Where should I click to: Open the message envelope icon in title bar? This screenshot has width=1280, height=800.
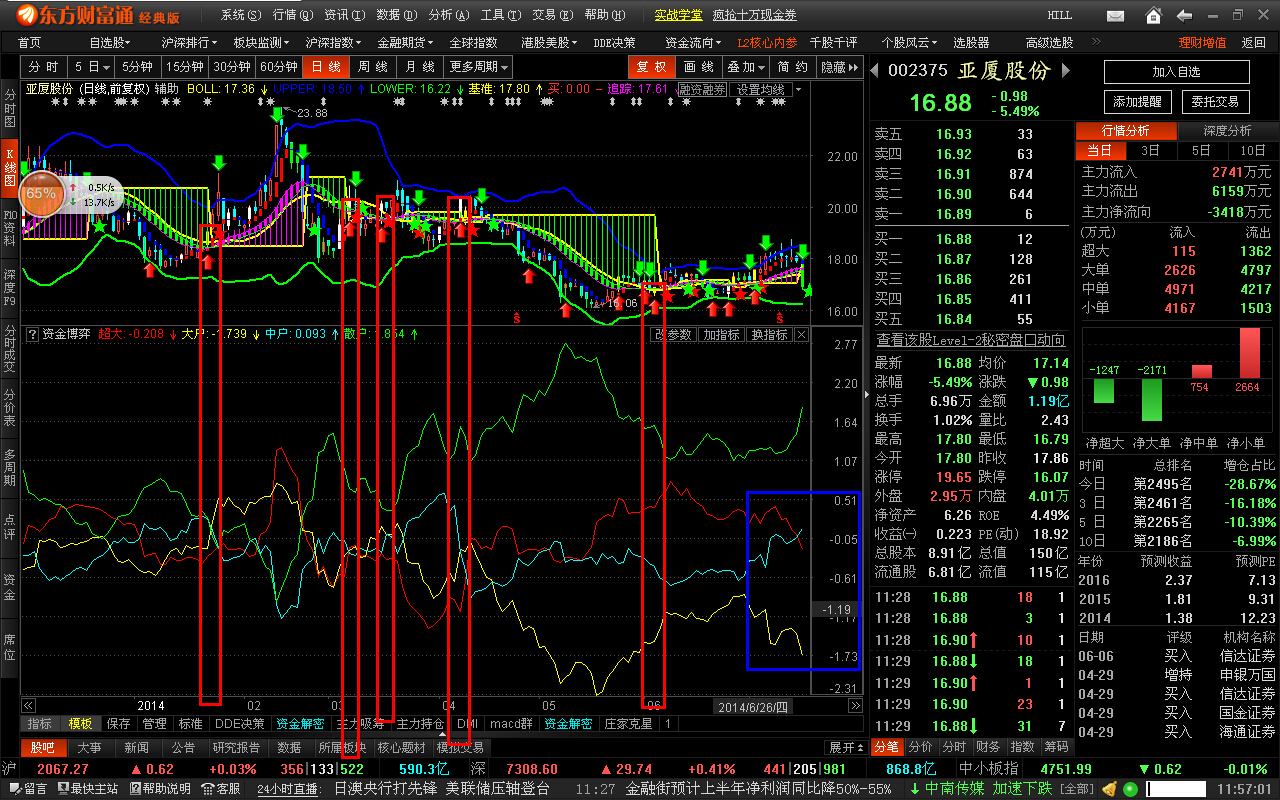point(1116,15)
